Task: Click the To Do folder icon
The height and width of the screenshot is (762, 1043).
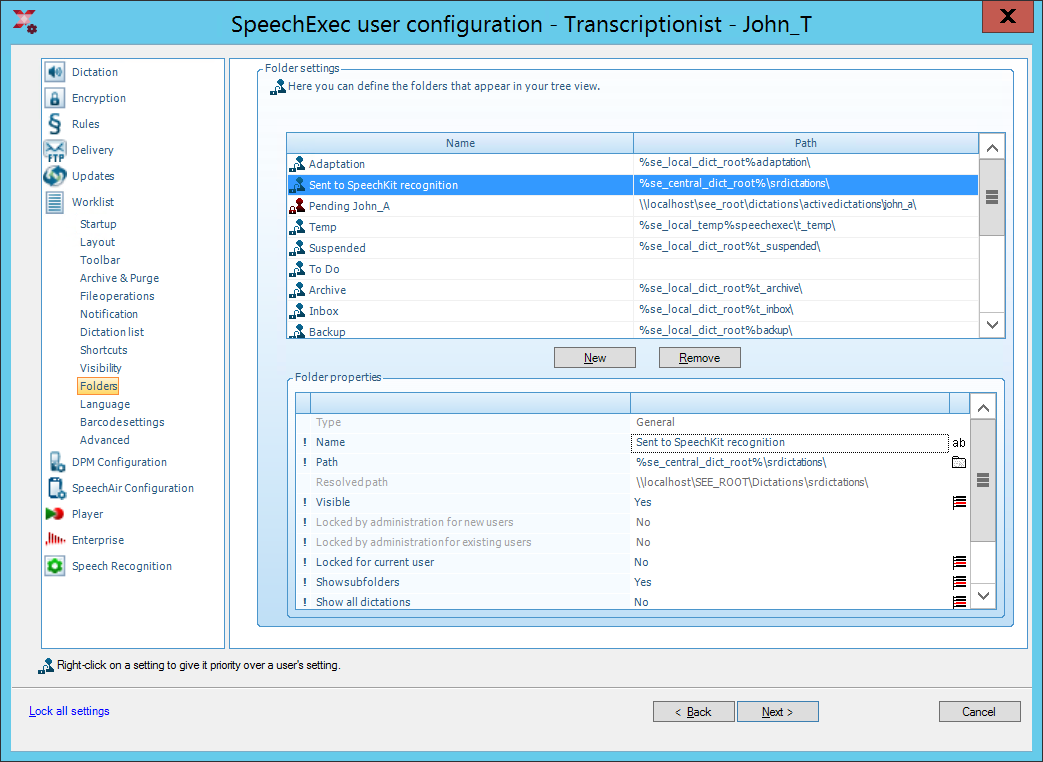Action: (x=297, y=269)
